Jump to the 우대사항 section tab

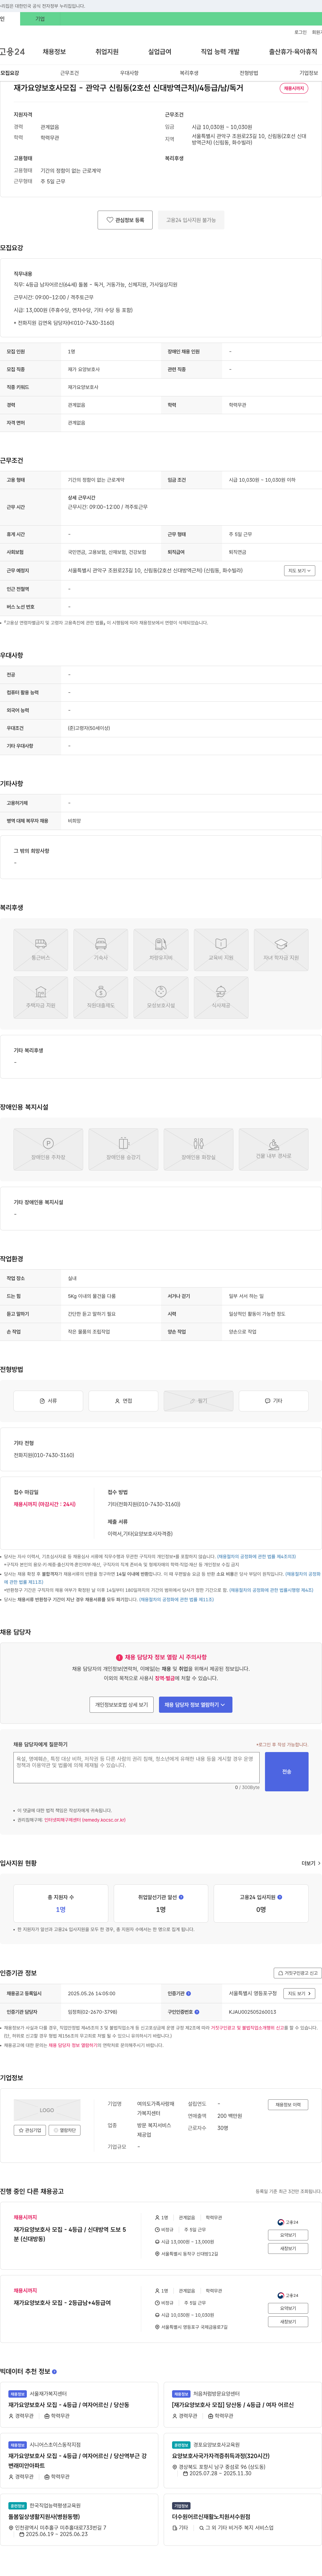click(129, 73)
